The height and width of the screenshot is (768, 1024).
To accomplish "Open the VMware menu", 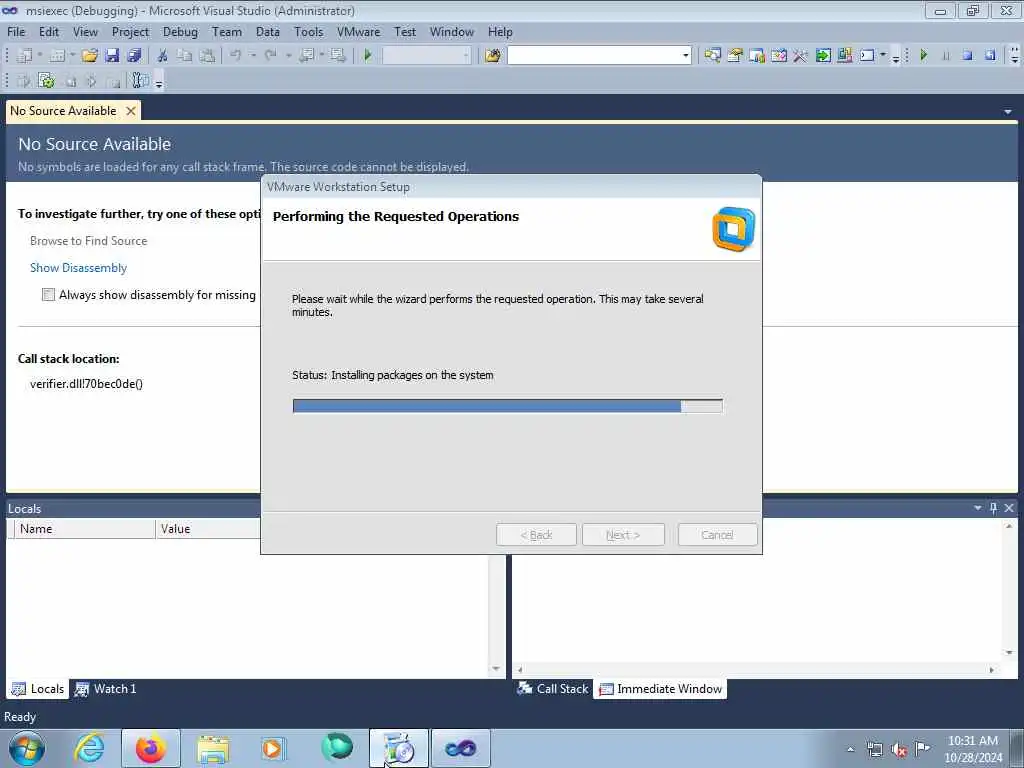I will coord(358,32).
